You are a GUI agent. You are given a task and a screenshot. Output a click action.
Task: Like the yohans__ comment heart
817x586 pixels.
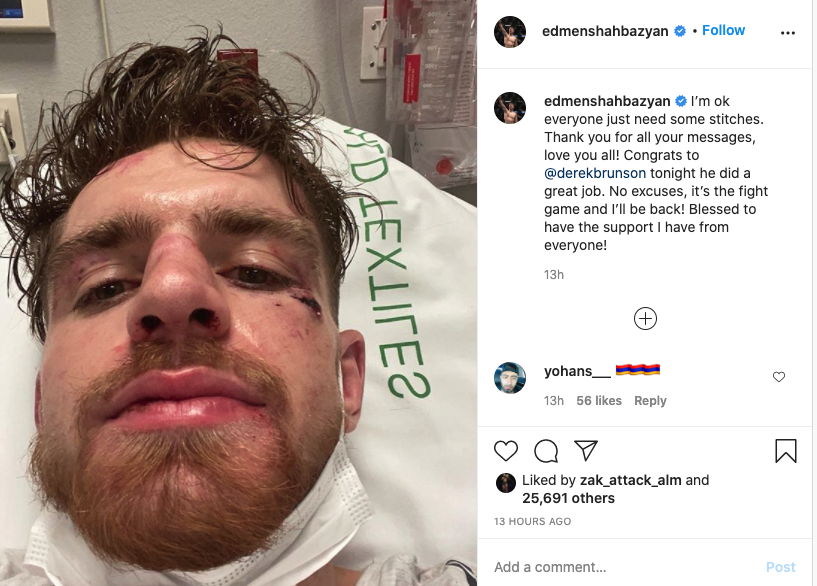click(778, 377)
